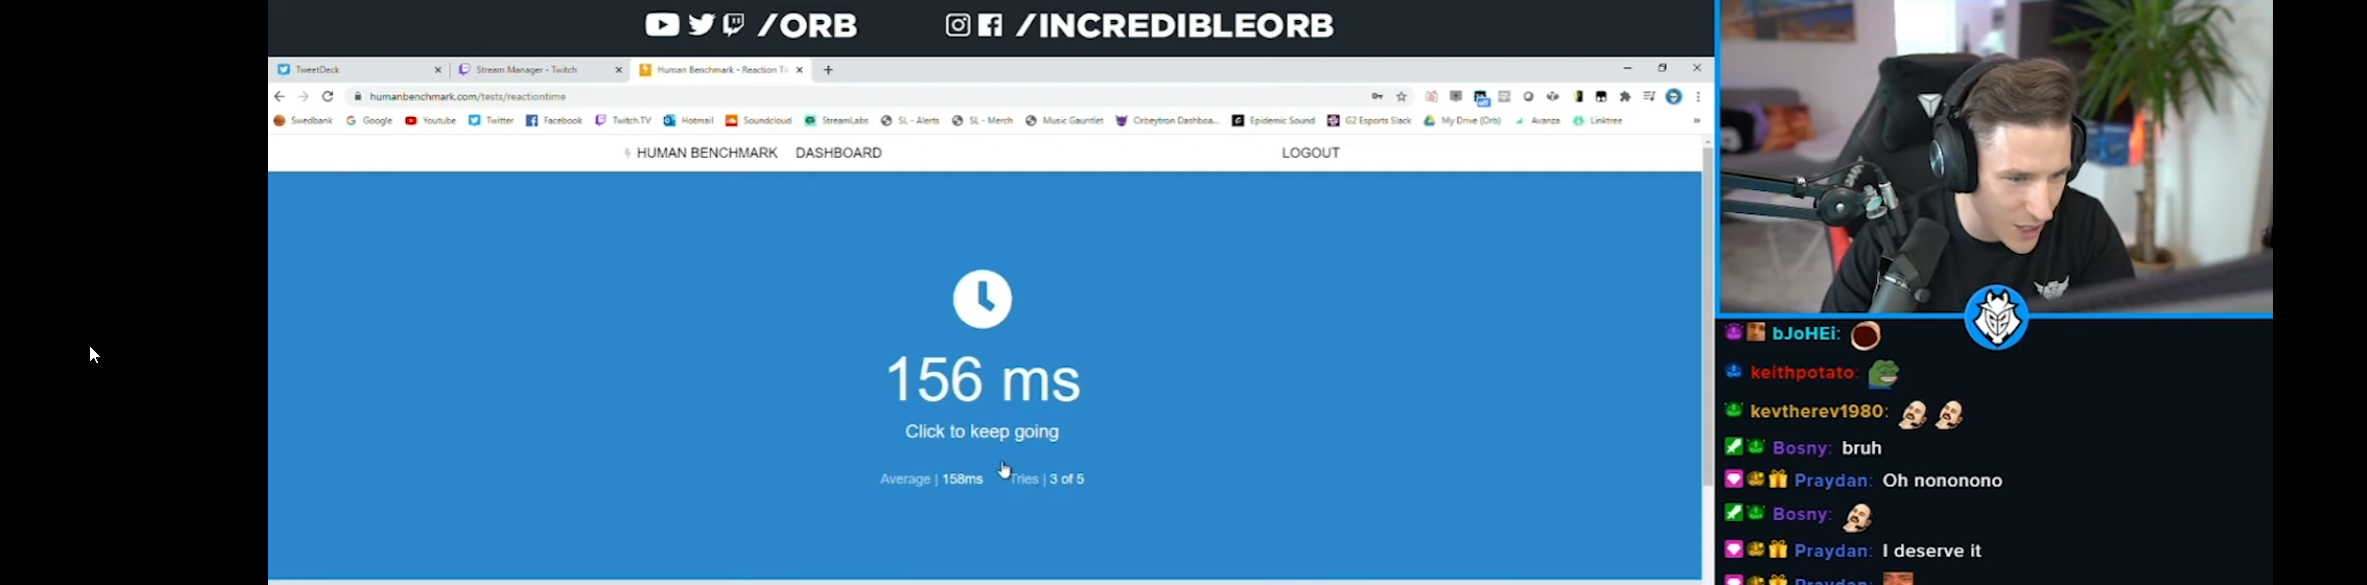Click "Click to keep going" on the blue test area
Image resolution: width=2367 pixels, height=585 pixels.
click(x=981, y=432)
